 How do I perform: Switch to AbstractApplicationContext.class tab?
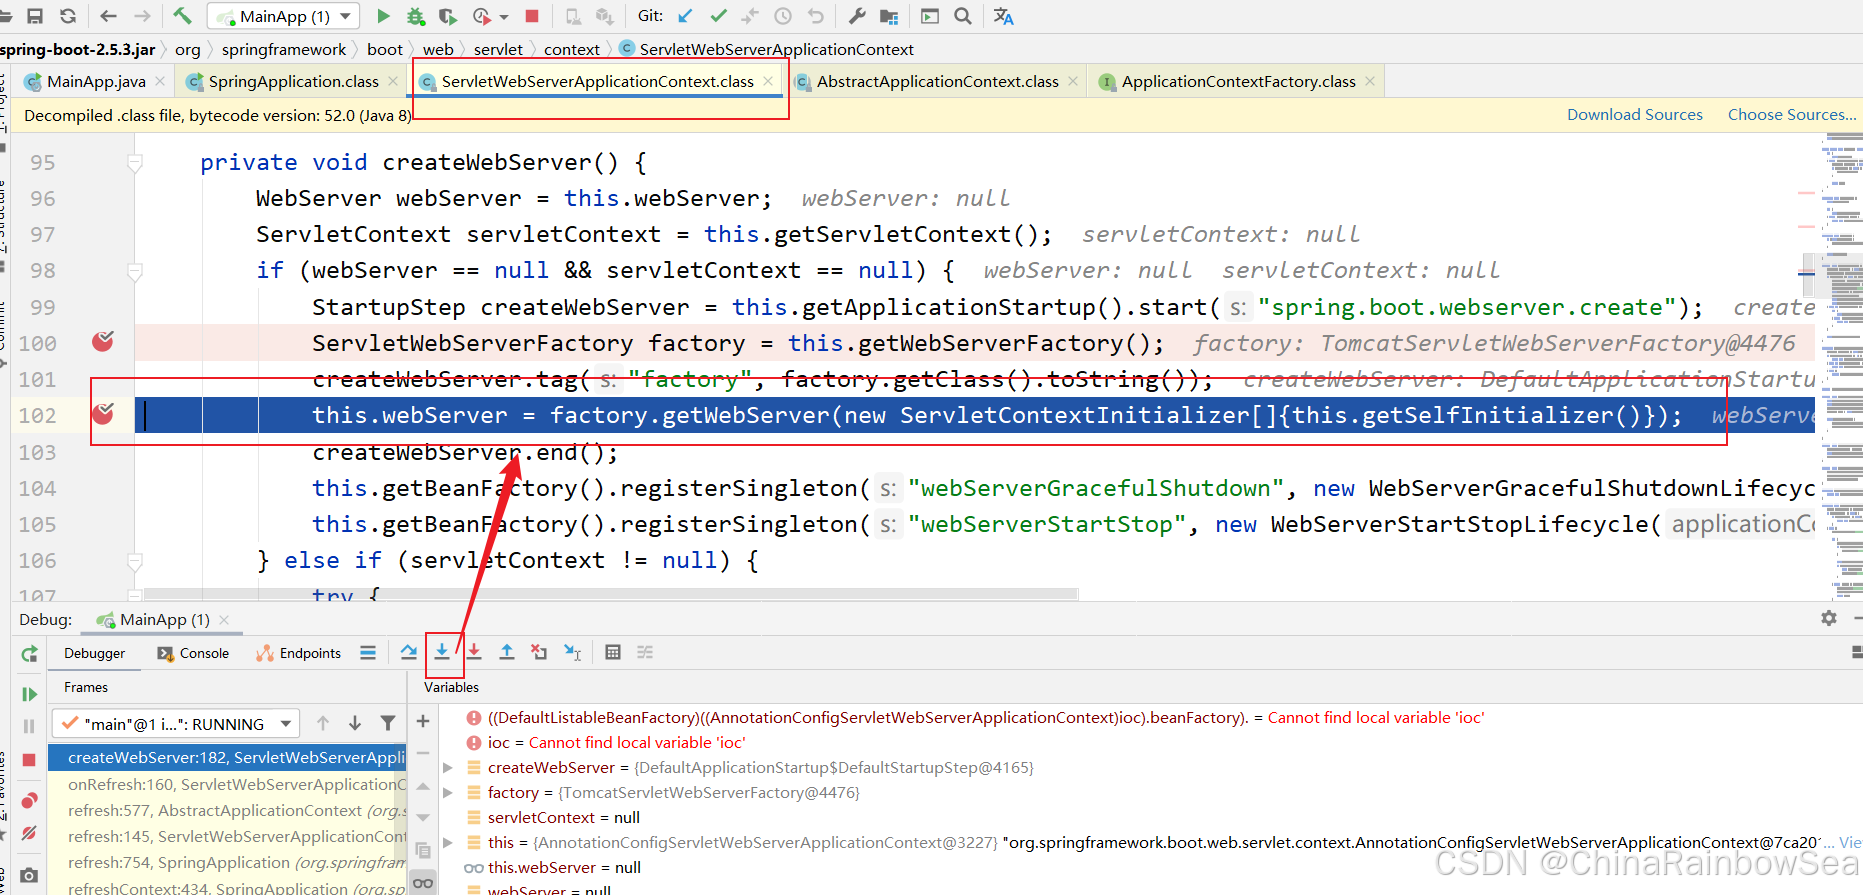(936, 82)
